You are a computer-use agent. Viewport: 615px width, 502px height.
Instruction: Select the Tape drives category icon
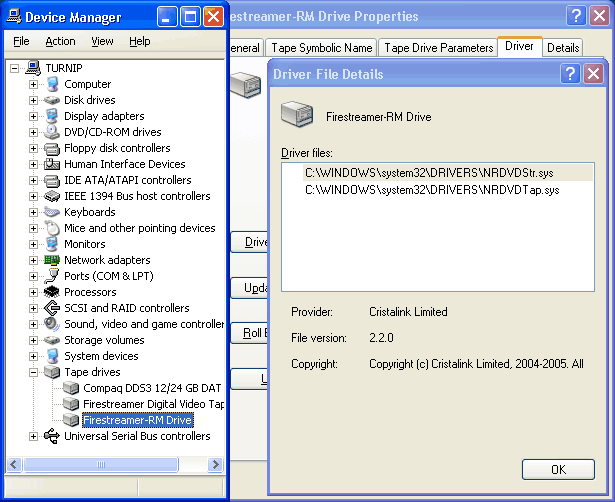pos(52,372)
